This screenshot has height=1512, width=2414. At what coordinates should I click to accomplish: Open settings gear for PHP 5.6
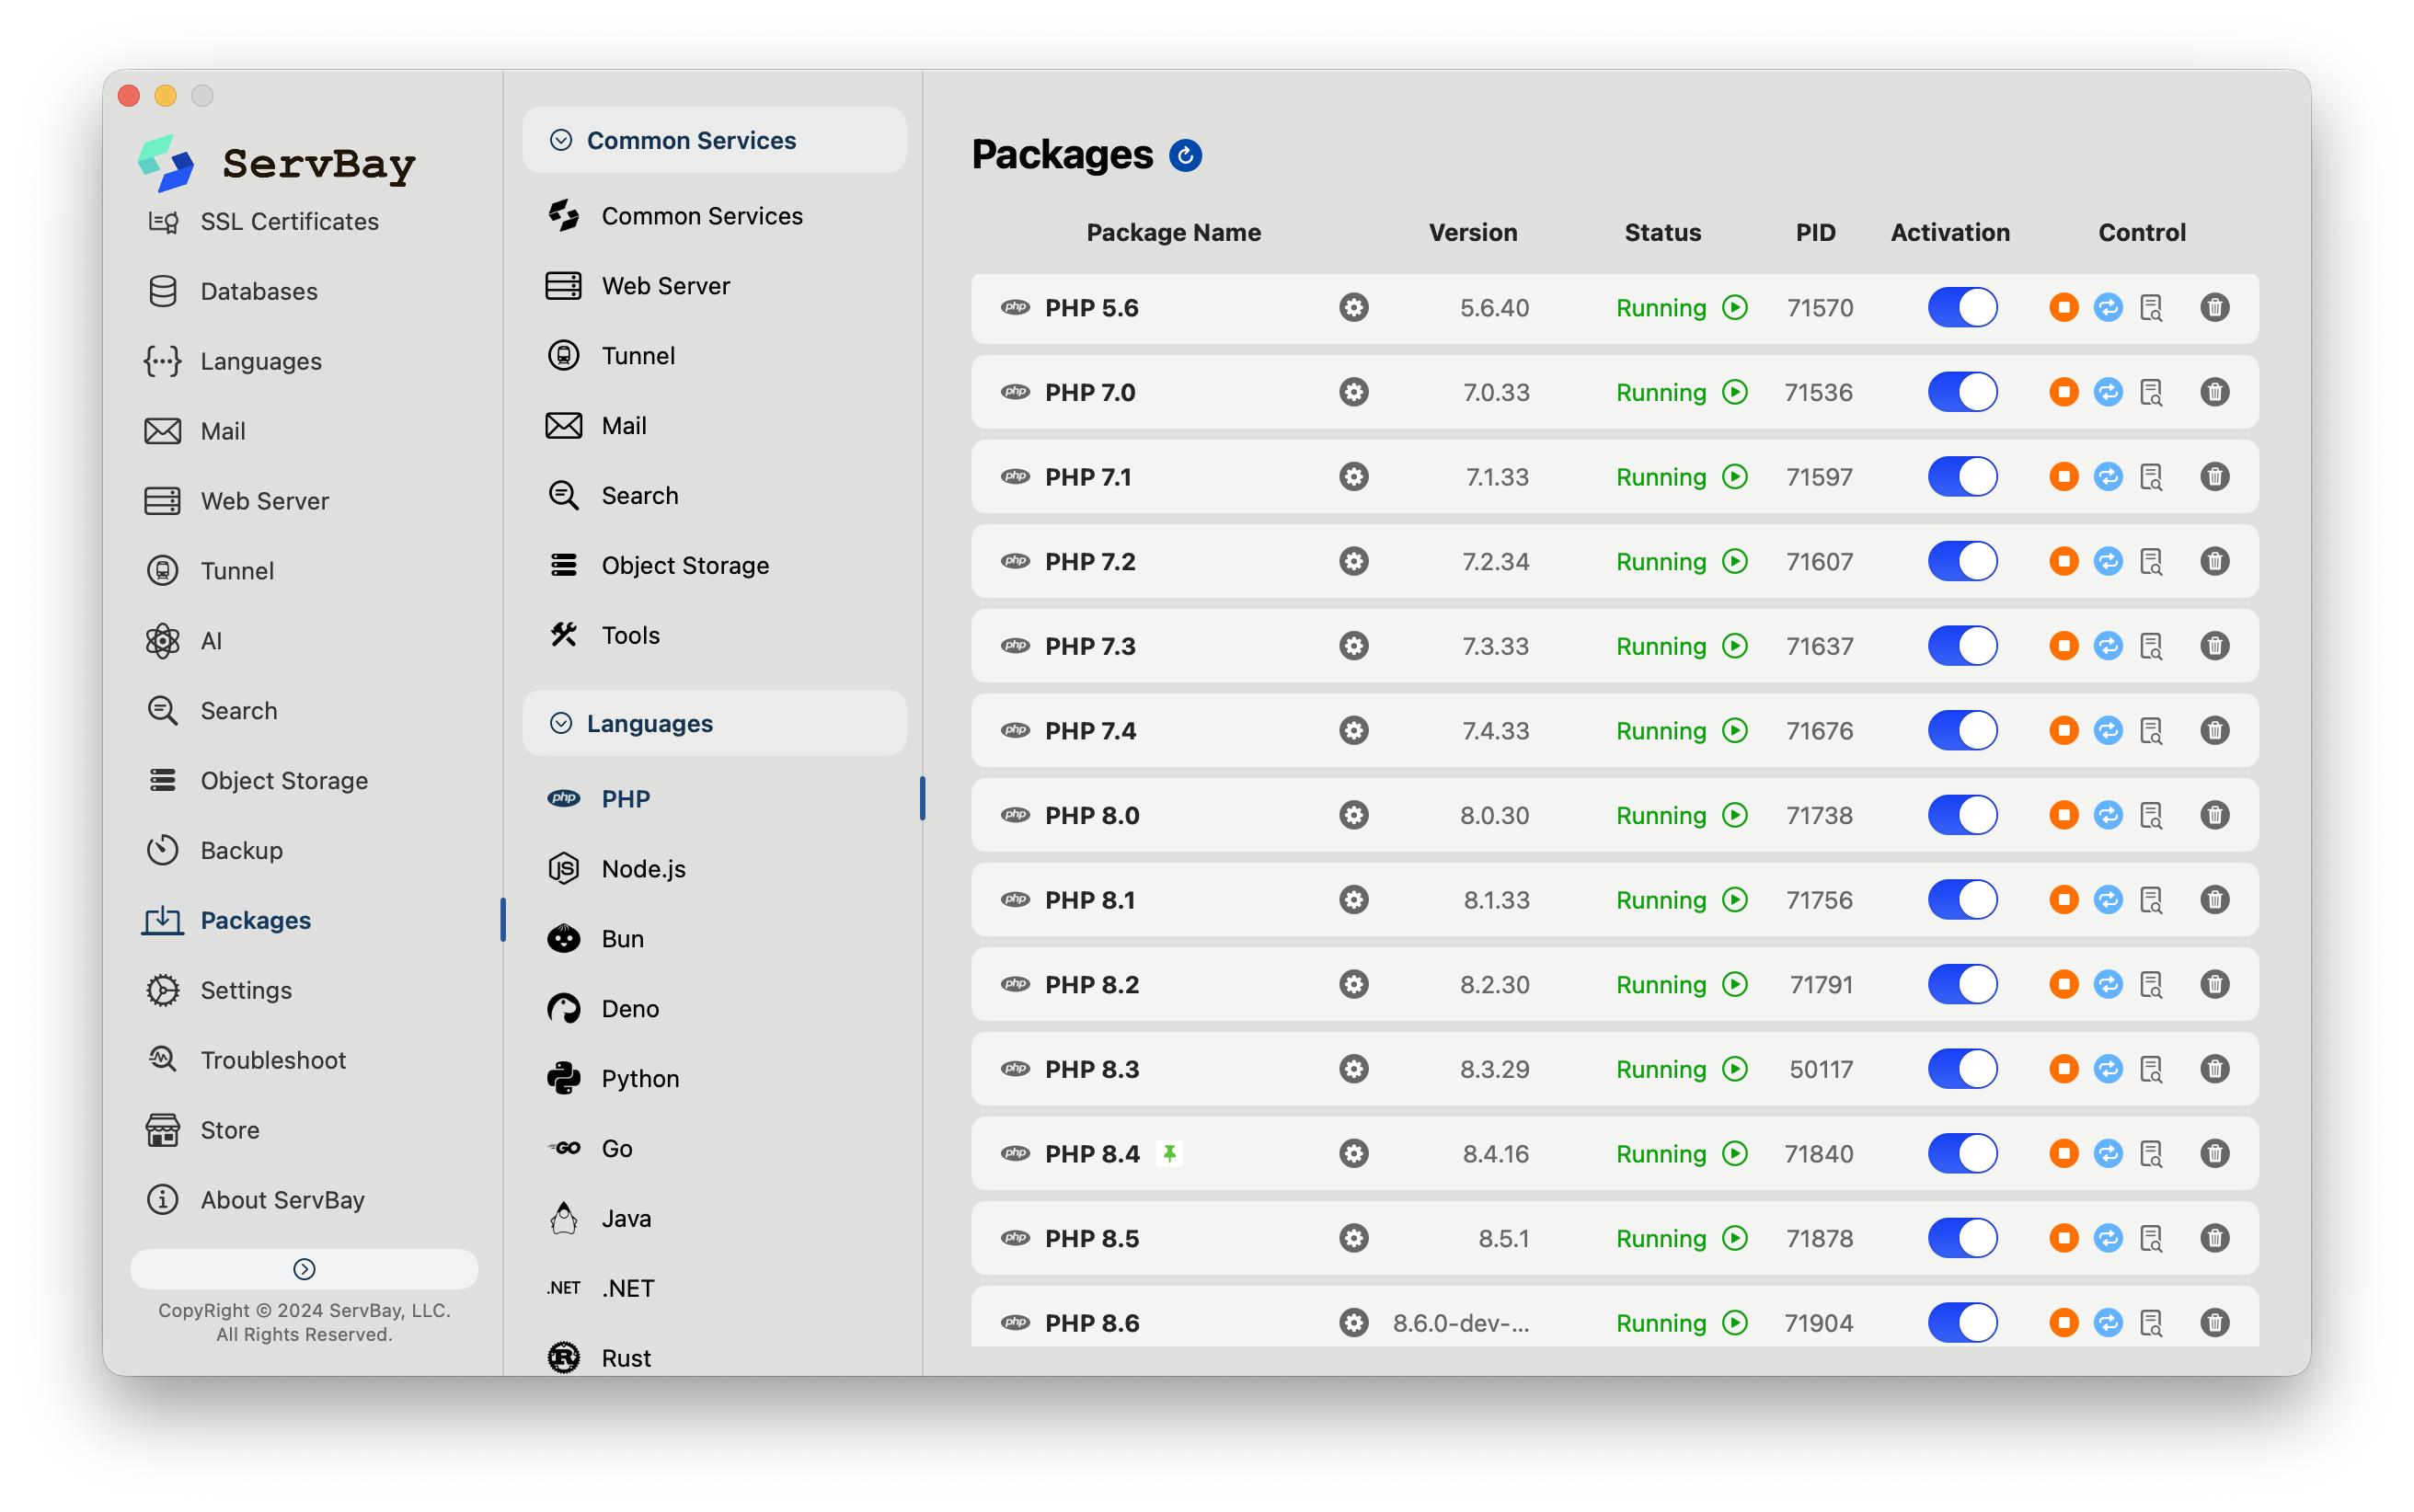point(1353,307)
